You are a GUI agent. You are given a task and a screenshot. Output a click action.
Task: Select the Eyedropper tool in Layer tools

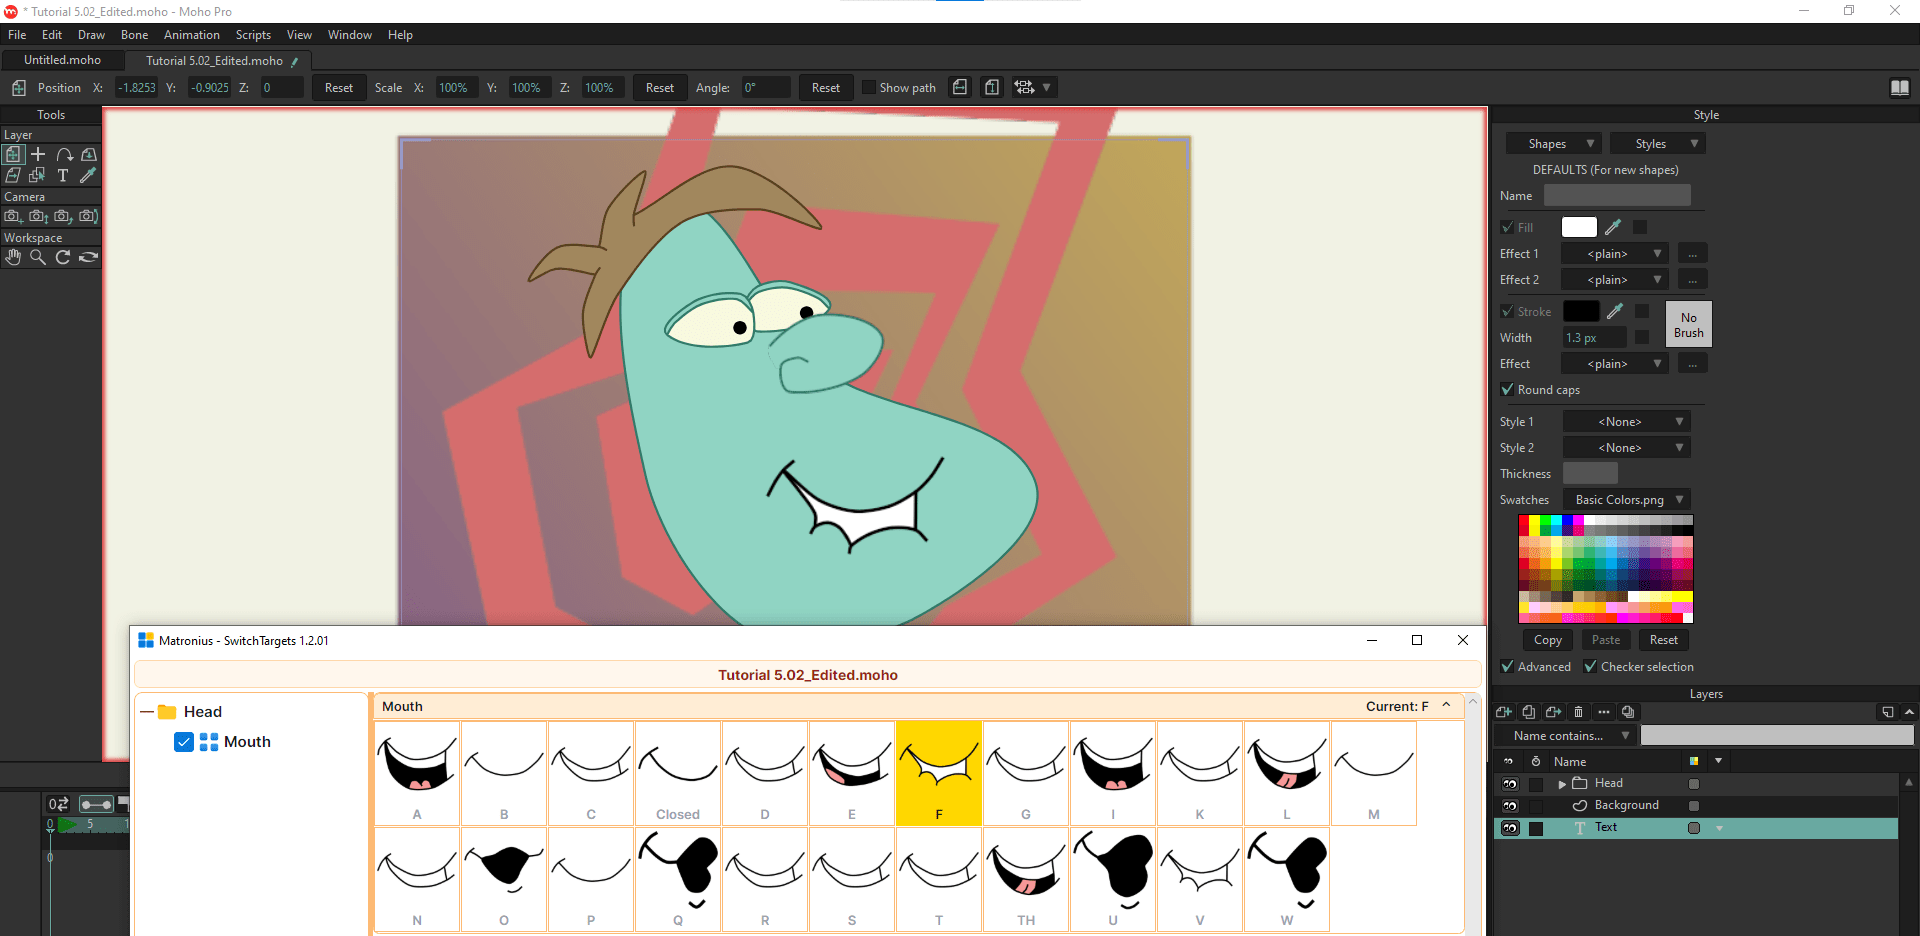(88, 175)
